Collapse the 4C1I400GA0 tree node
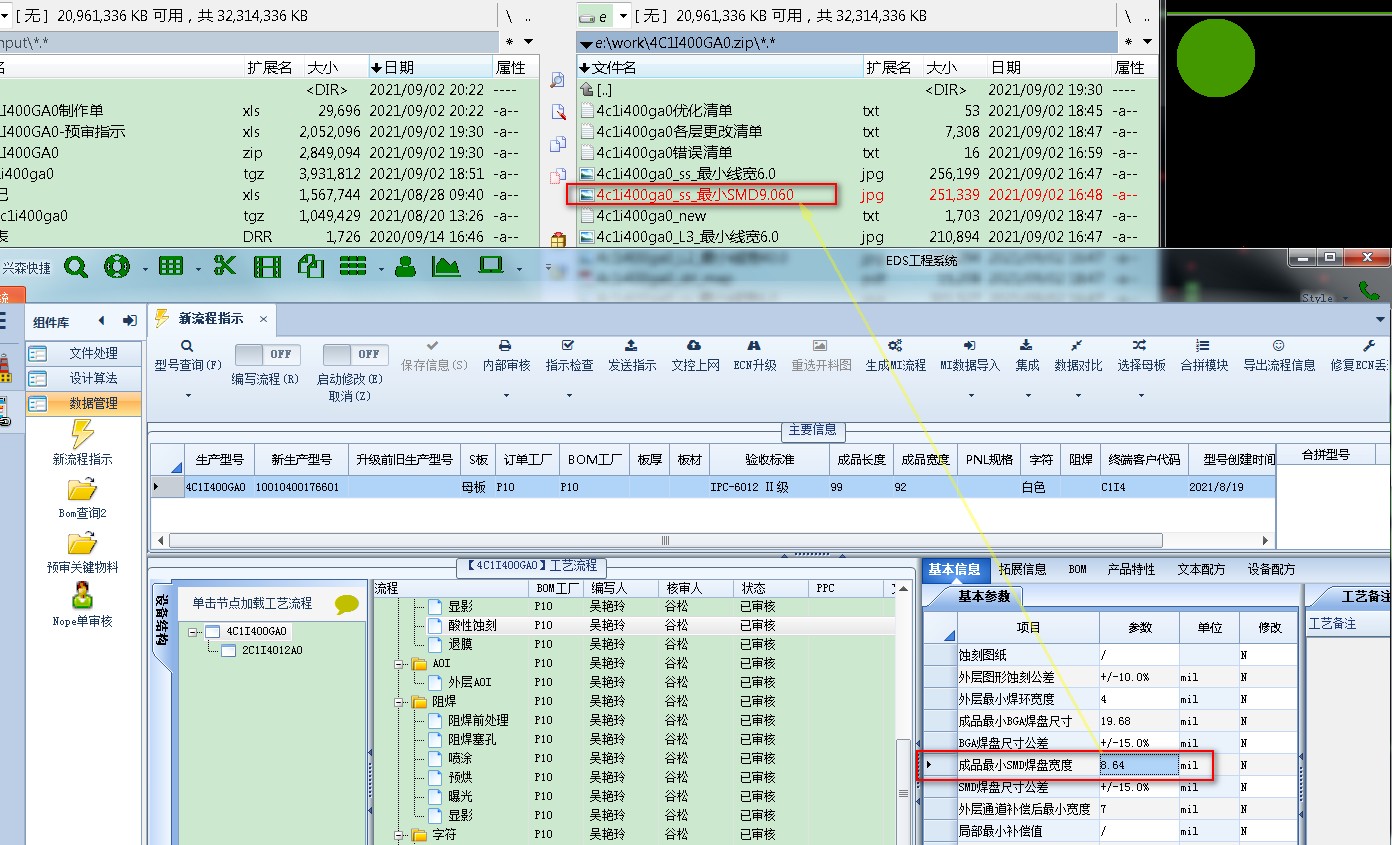 194,631
